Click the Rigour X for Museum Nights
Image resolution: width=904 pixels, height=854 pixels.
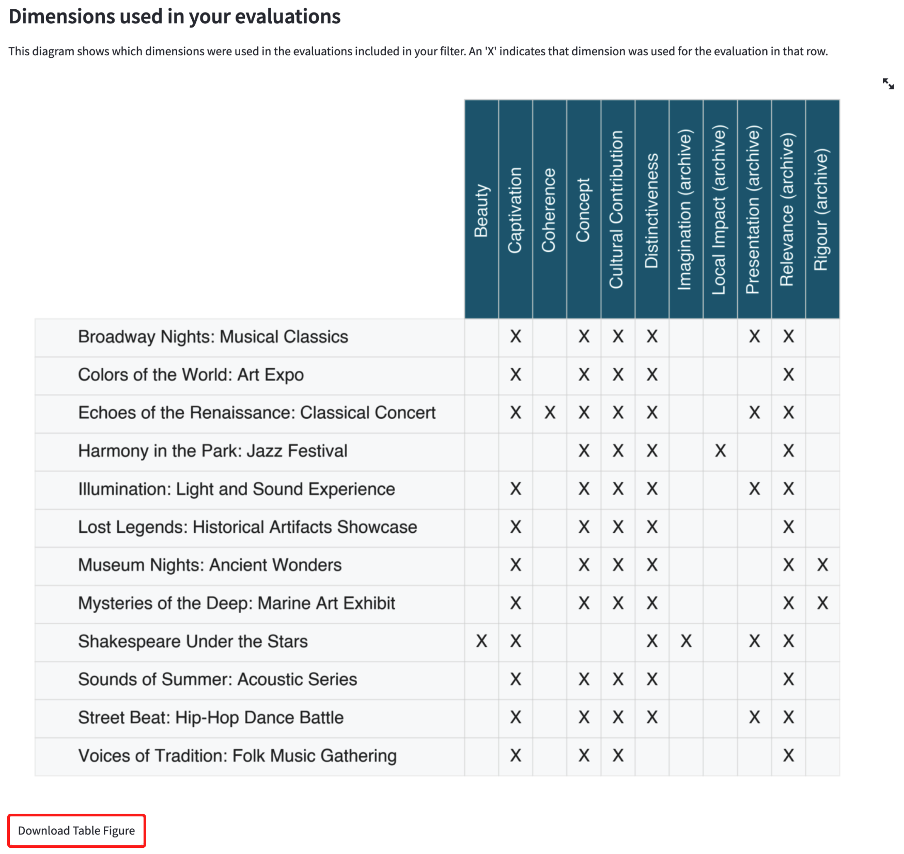[822, 565]
